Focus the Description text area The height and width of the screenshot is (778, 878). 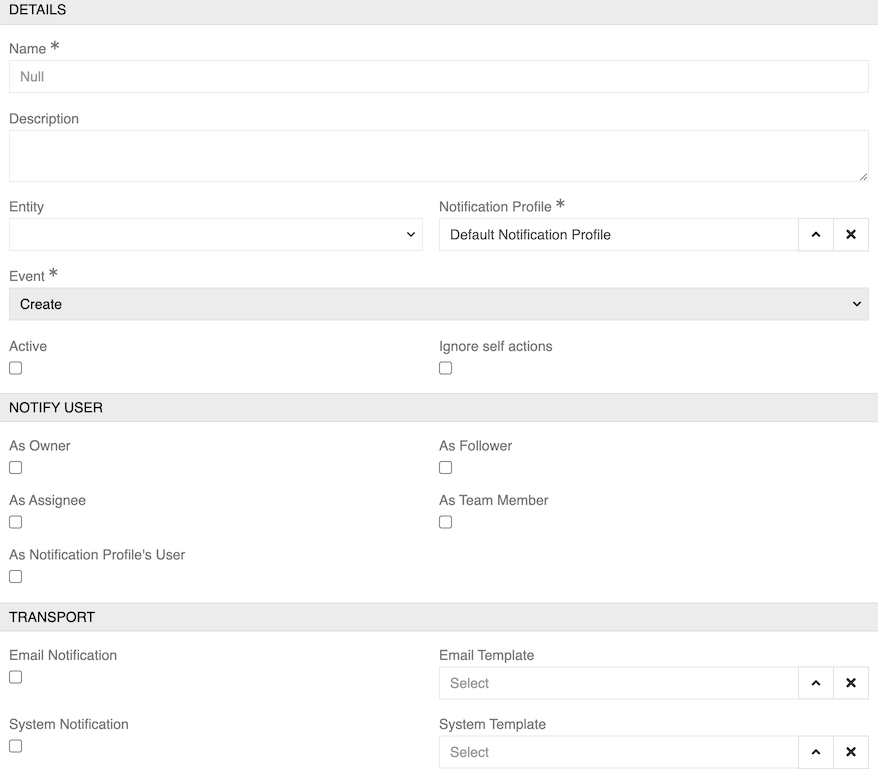[x=438, y=156]
